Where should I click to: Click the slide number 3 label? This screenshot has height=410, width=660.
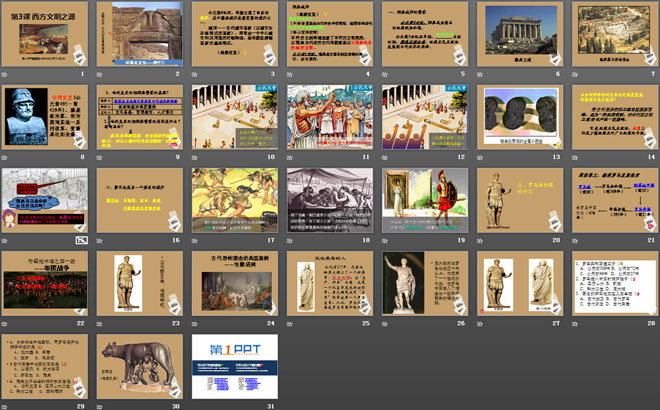273,74
